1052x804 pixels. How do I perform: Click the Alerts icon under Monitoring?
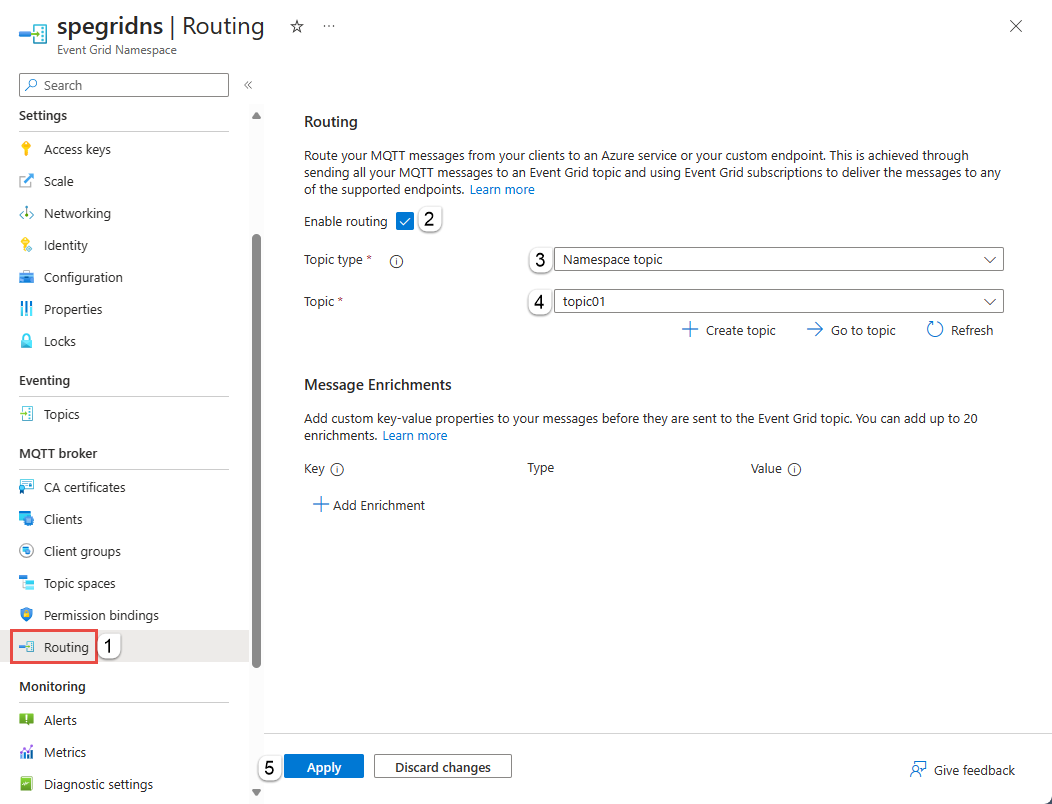[x=26, y=720]
